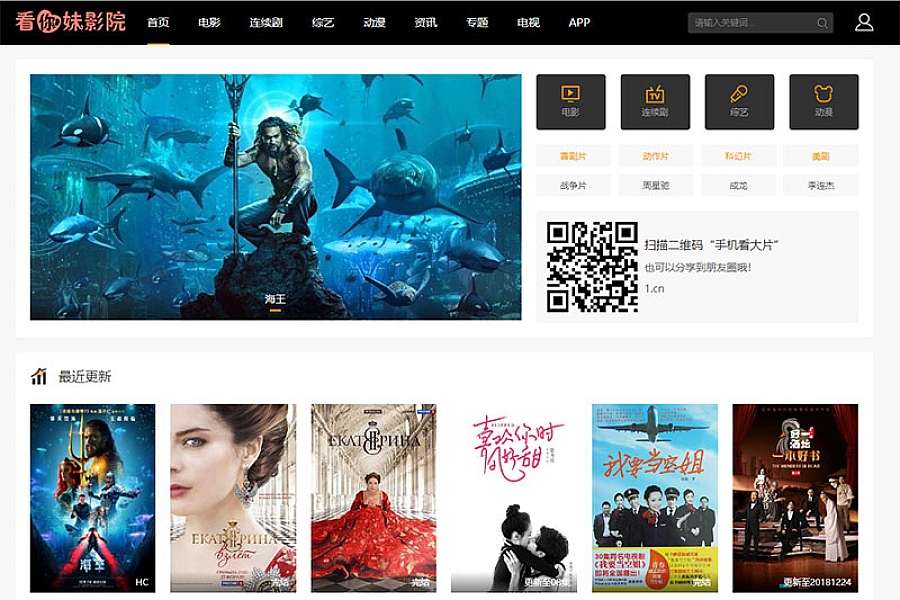Image resolution: width=900 pixels, height=600 pixels.
Task: Click the orange slide indicator under 海王
Action: [276, 311]
